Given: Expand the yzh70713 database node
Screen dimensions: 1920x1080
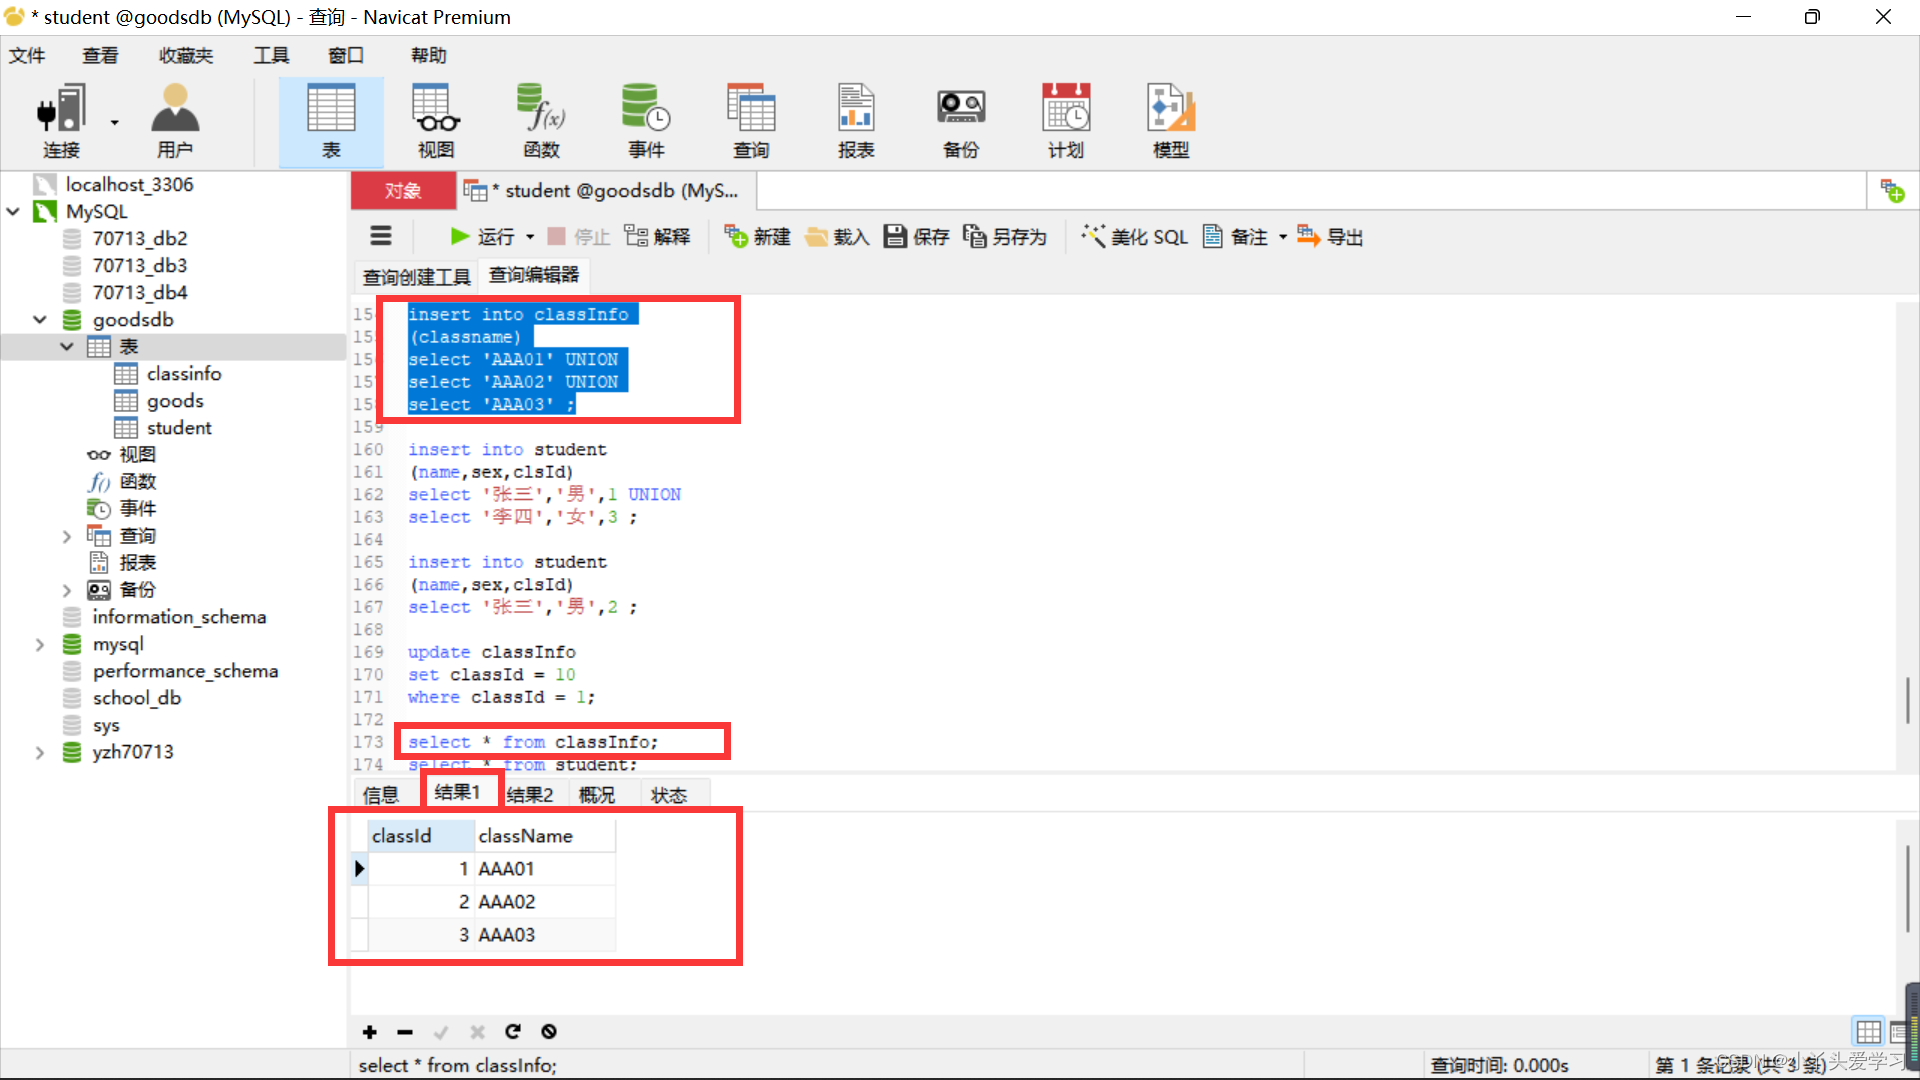Looking at the screenshot, I should click(40, 752).
